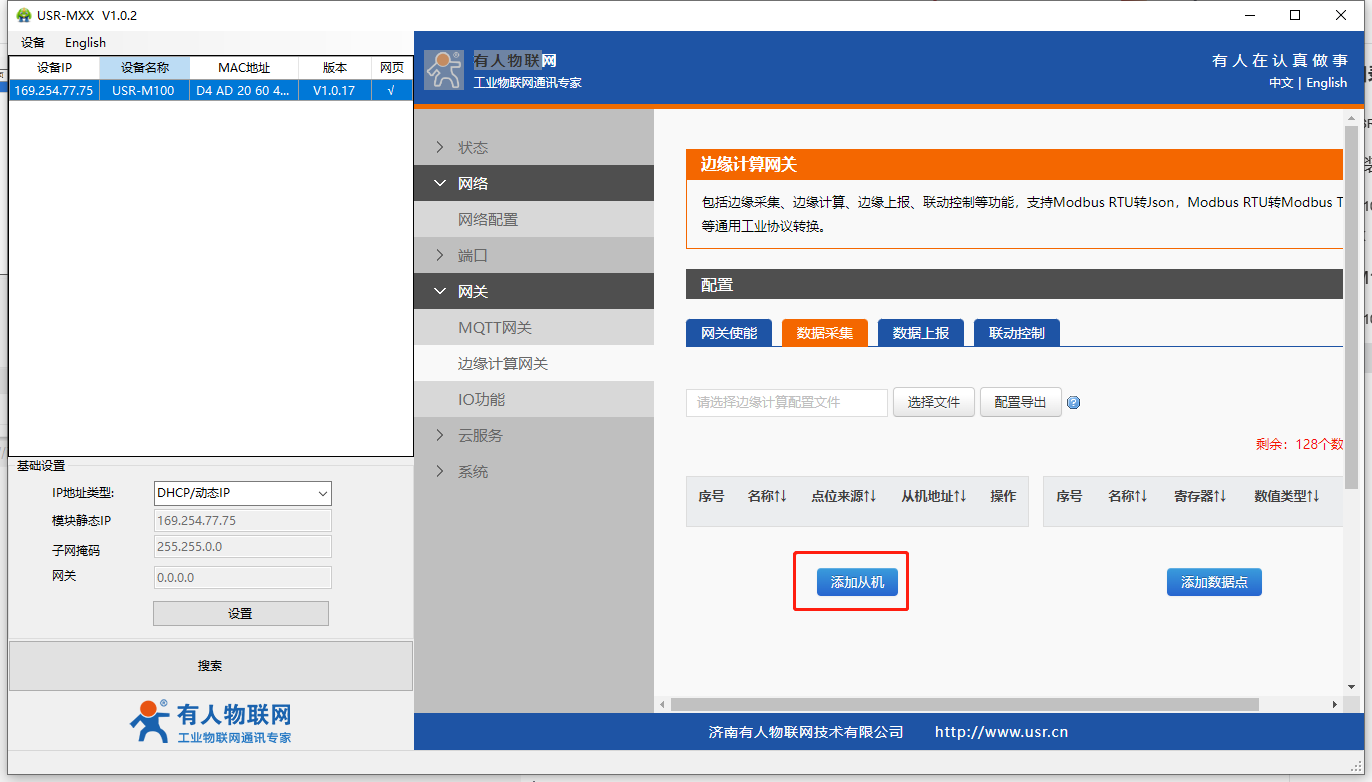Click the USR-MXX app icon in title bar

[24, 15]
